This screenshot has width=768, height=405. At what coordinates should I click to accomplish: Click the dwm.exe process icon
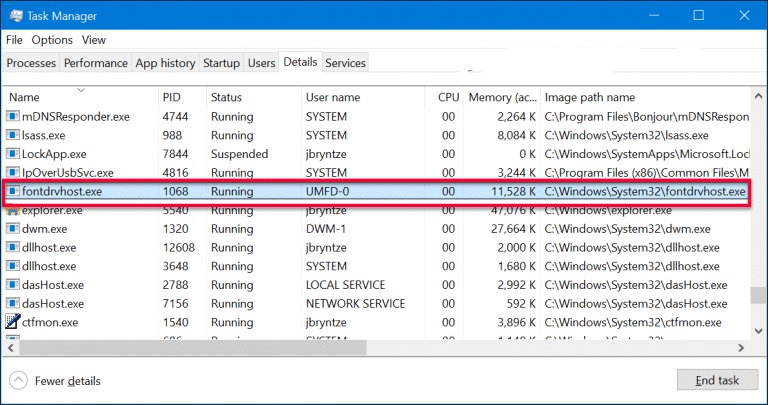12,229
